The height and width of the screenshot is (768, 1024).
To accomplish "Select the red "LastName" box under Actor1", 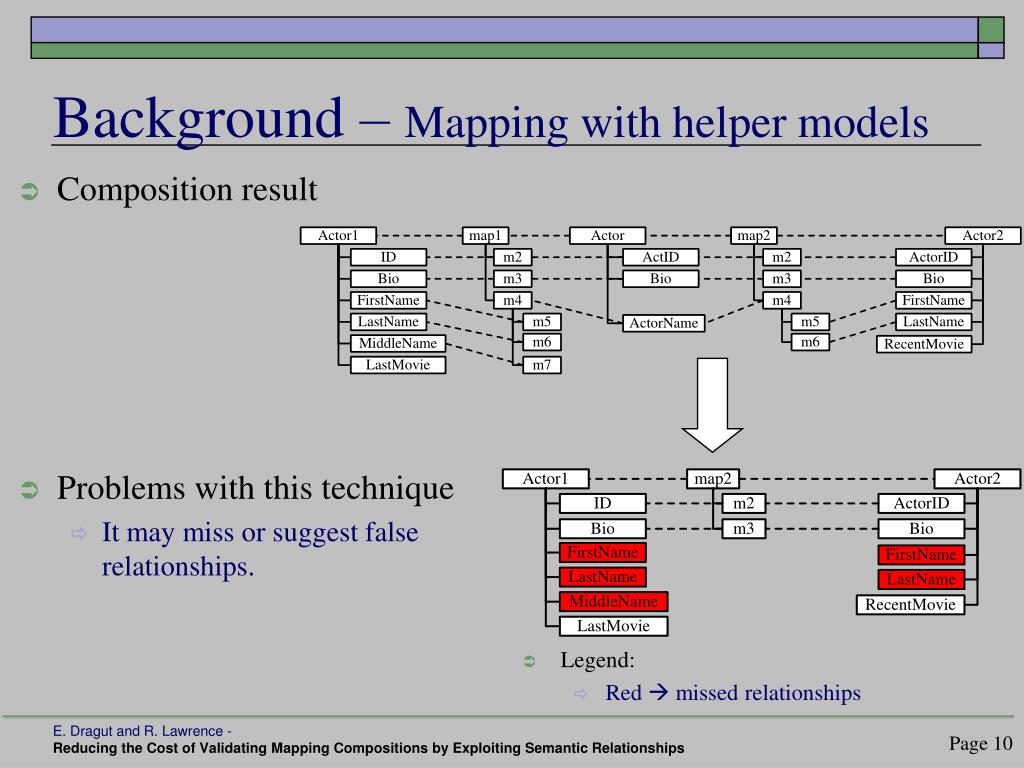I will [603, 577].
